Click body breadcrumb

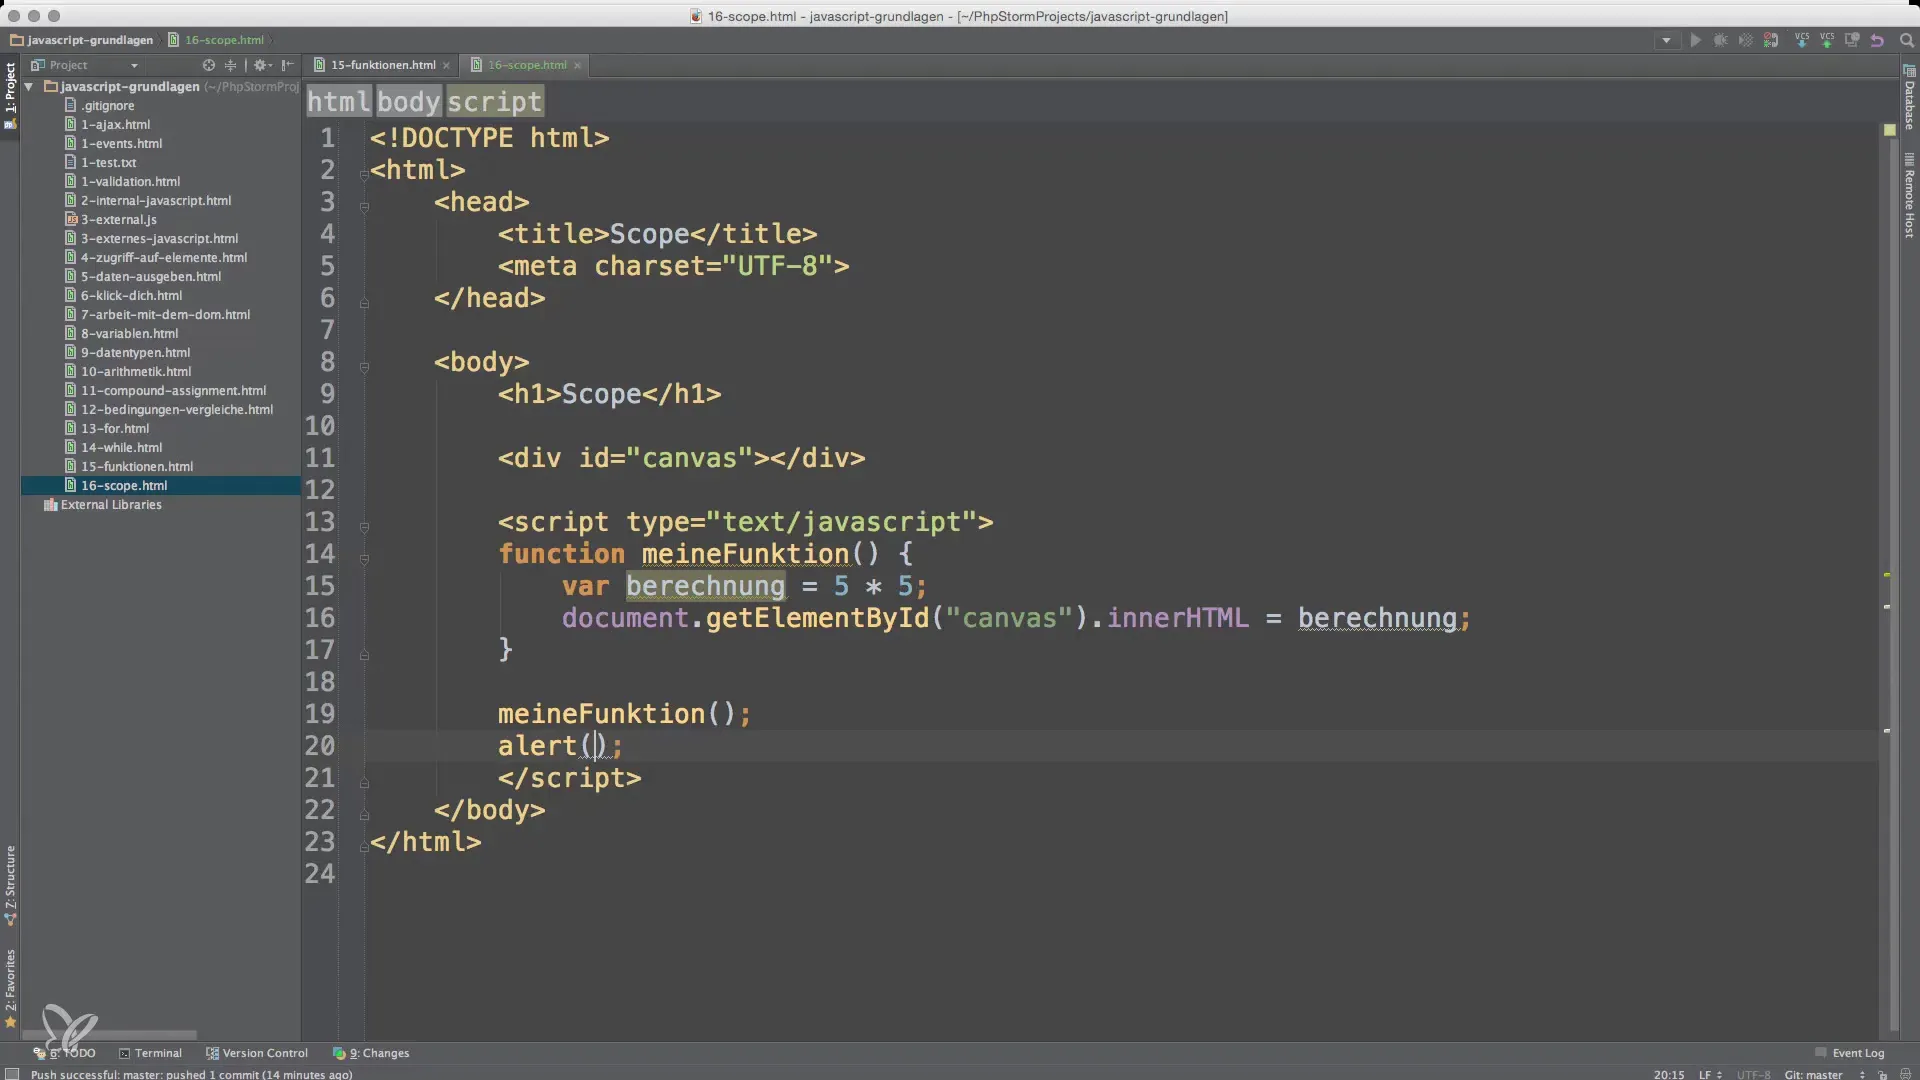point(408,102)
